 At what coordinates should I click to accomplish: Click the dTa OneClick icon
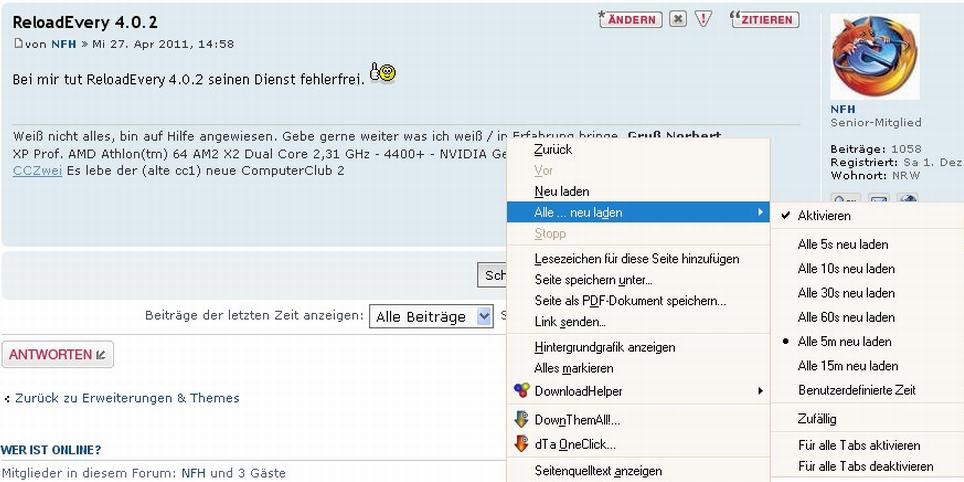(x=521, y=444)
